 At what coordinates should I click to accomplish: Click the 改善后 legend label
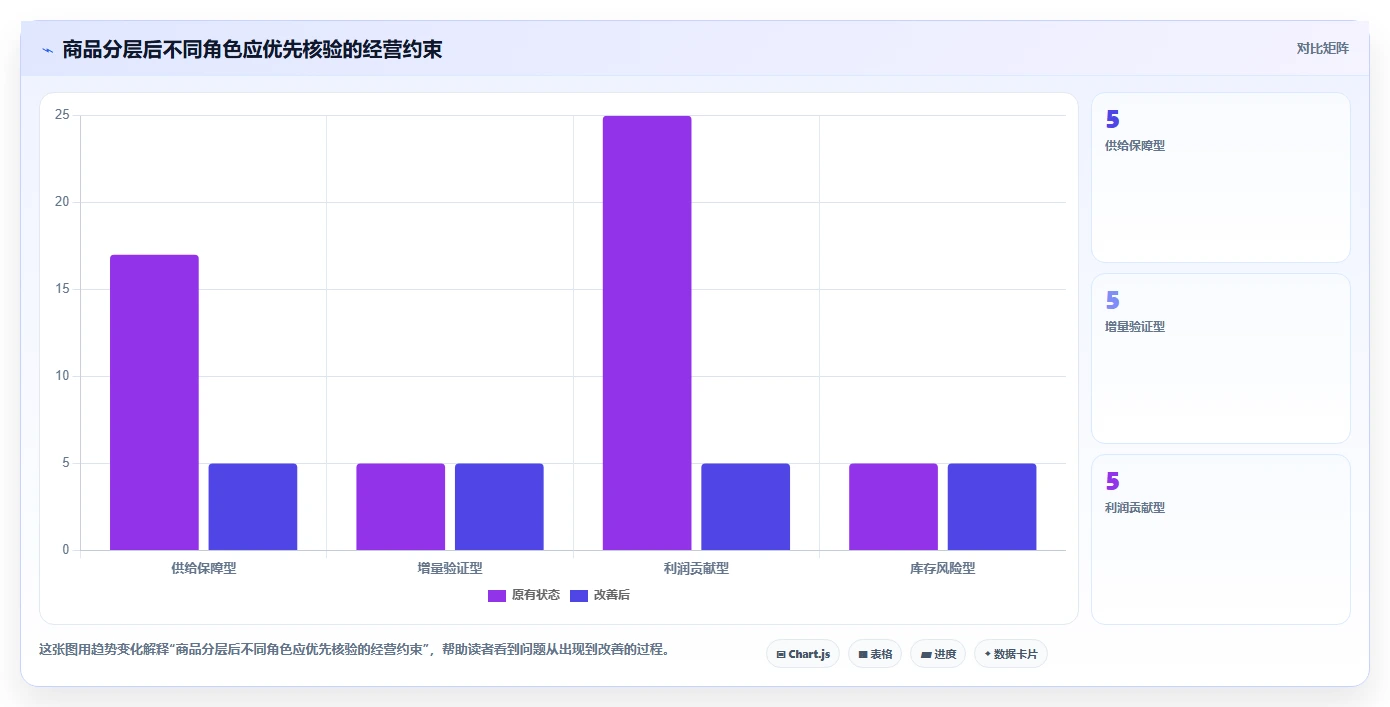point(612,595)
